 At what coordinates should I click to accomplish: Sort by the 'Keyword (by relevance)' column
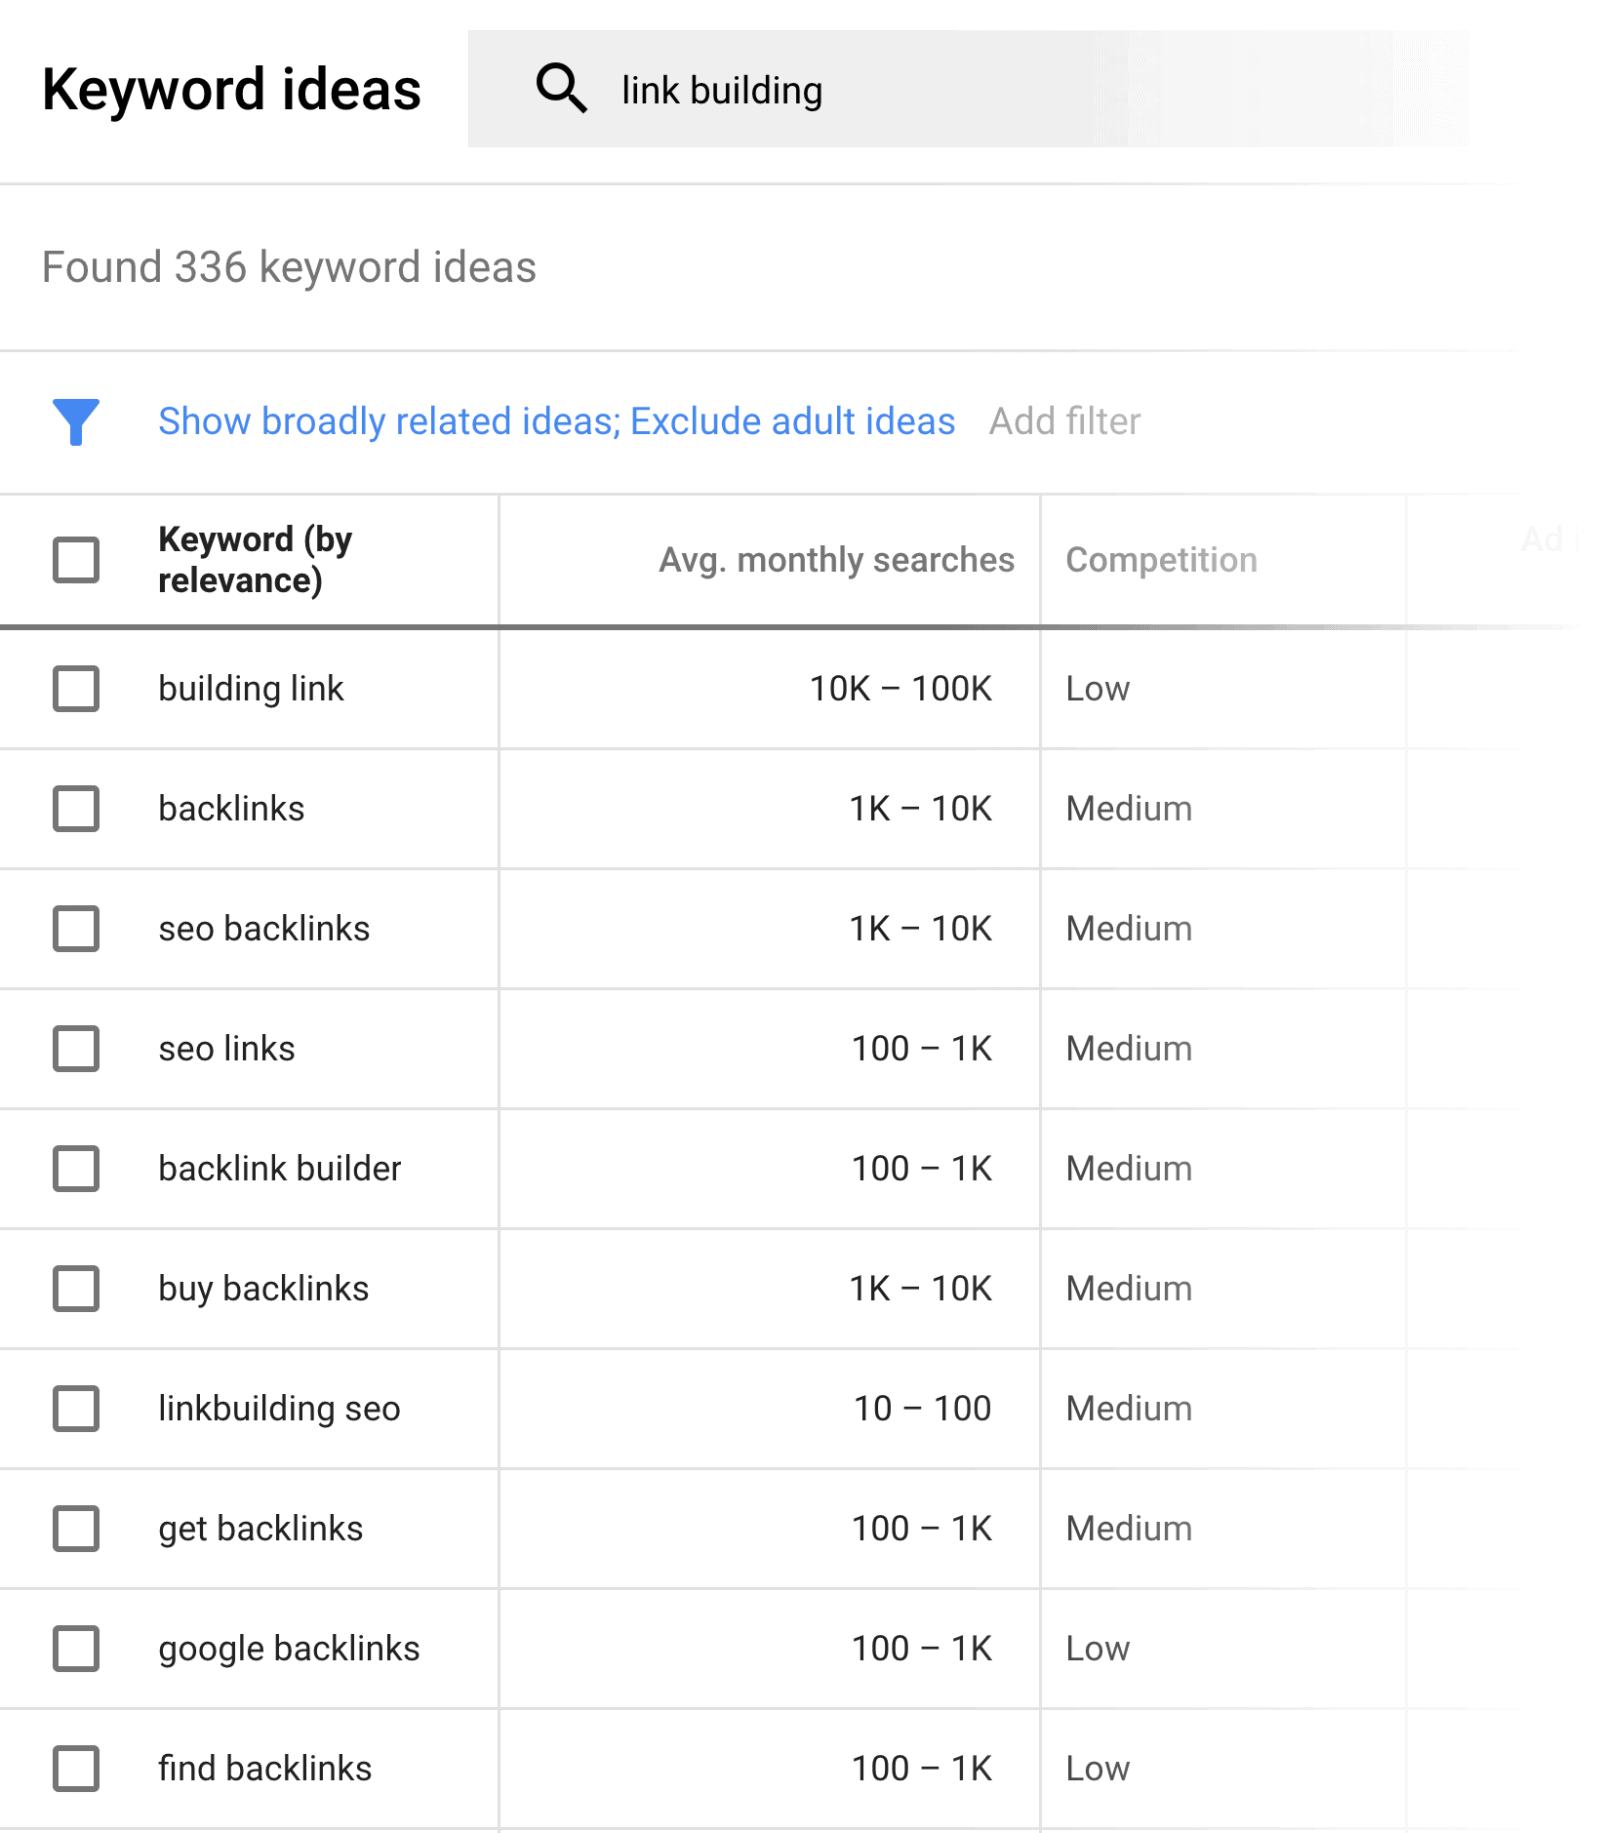coord(255,560)
